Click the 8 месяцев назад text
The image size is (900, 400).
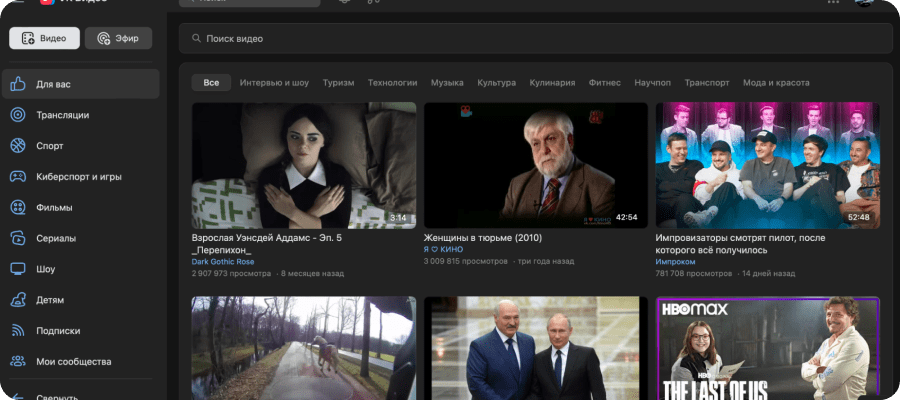(x=312, y=274)
